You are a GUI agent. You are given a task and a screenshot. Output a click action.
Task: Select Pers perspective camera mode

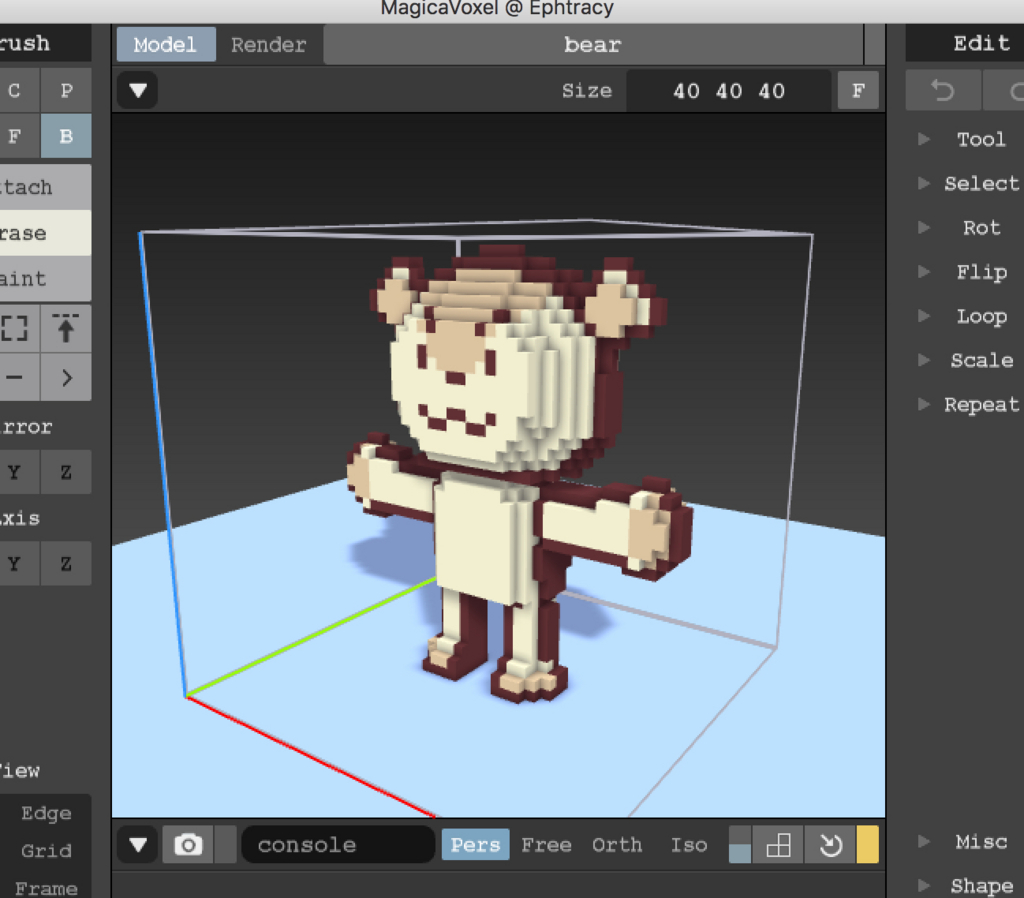point(475,844)
